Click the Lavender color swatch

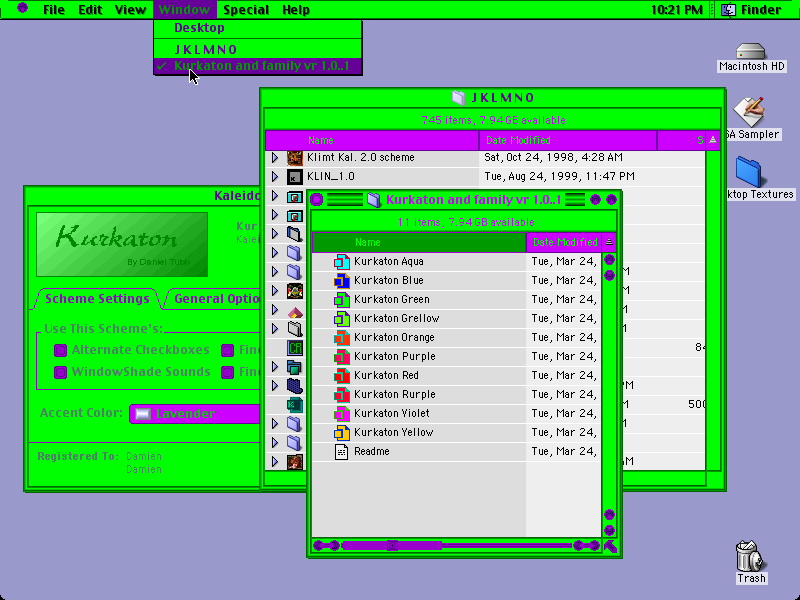tap(143, 414)
